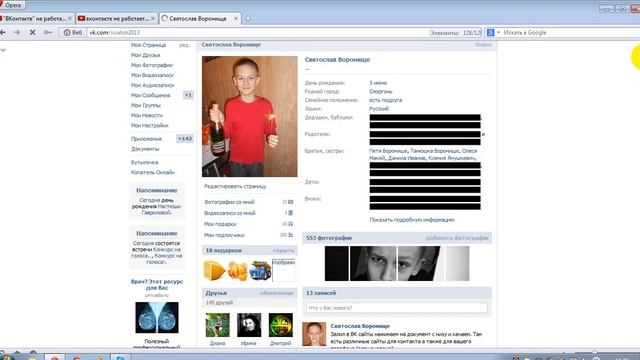The width and height of the screenshot is (640, 360).
Task: Open Мои Сообщения in the sidebar
Action: [150, 95]
